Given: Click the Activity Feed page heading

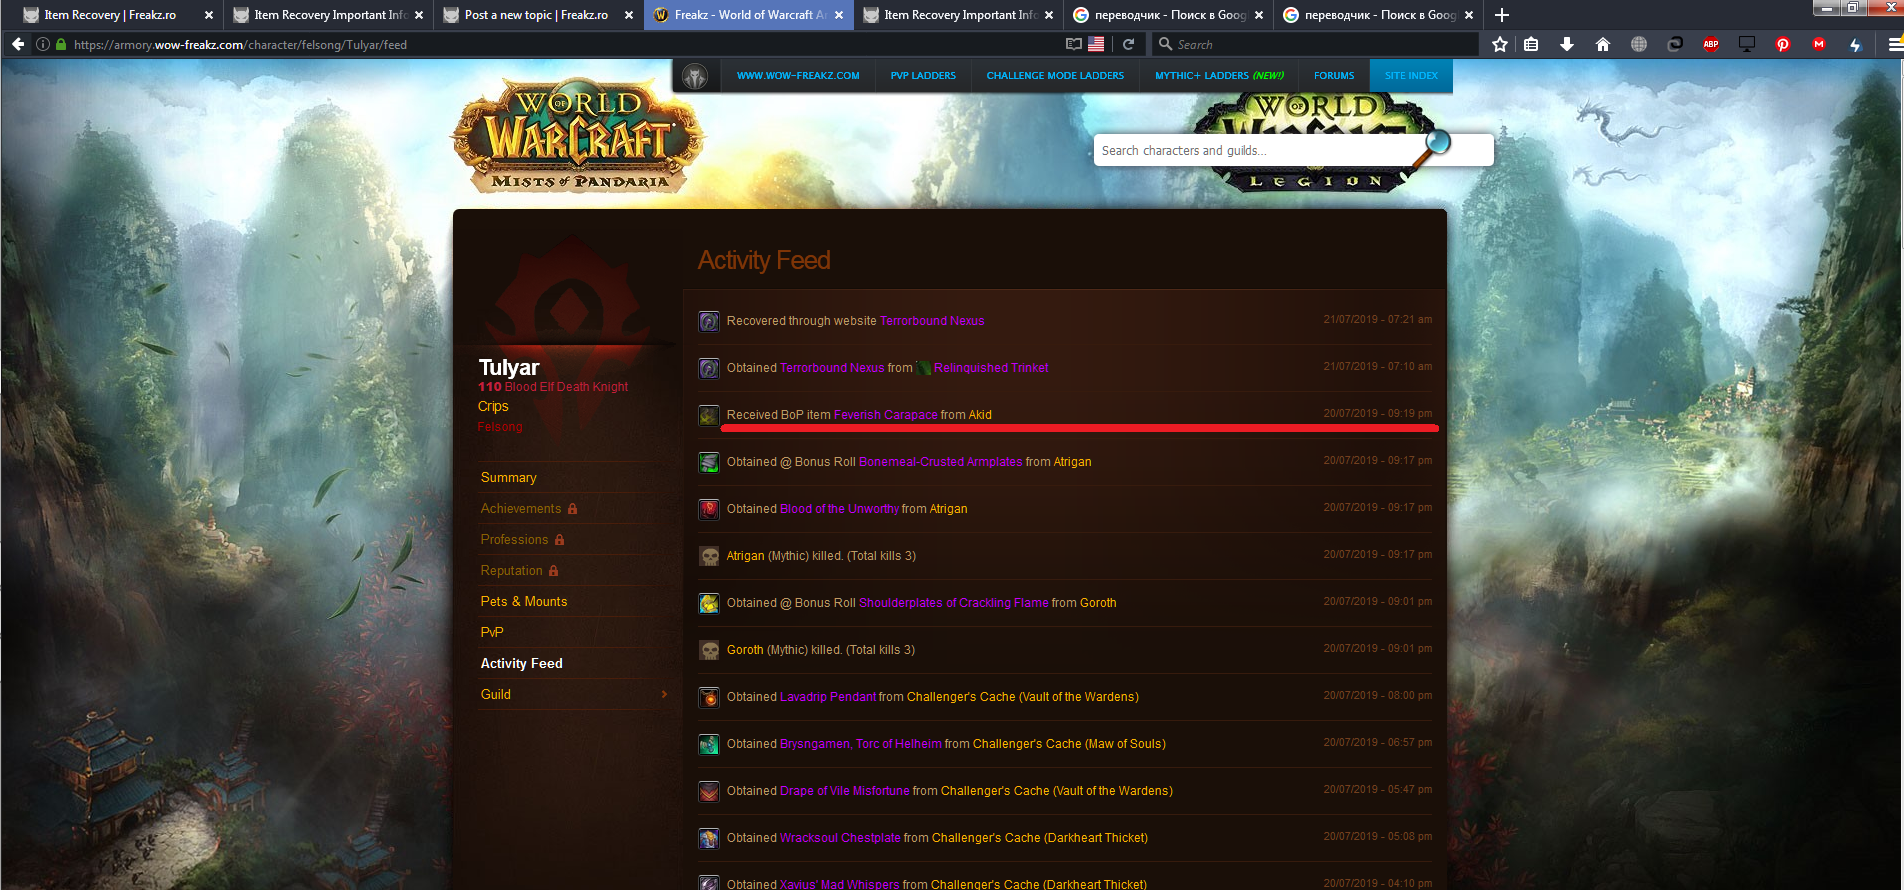Looking at the screenshot, I should point(764,260).
